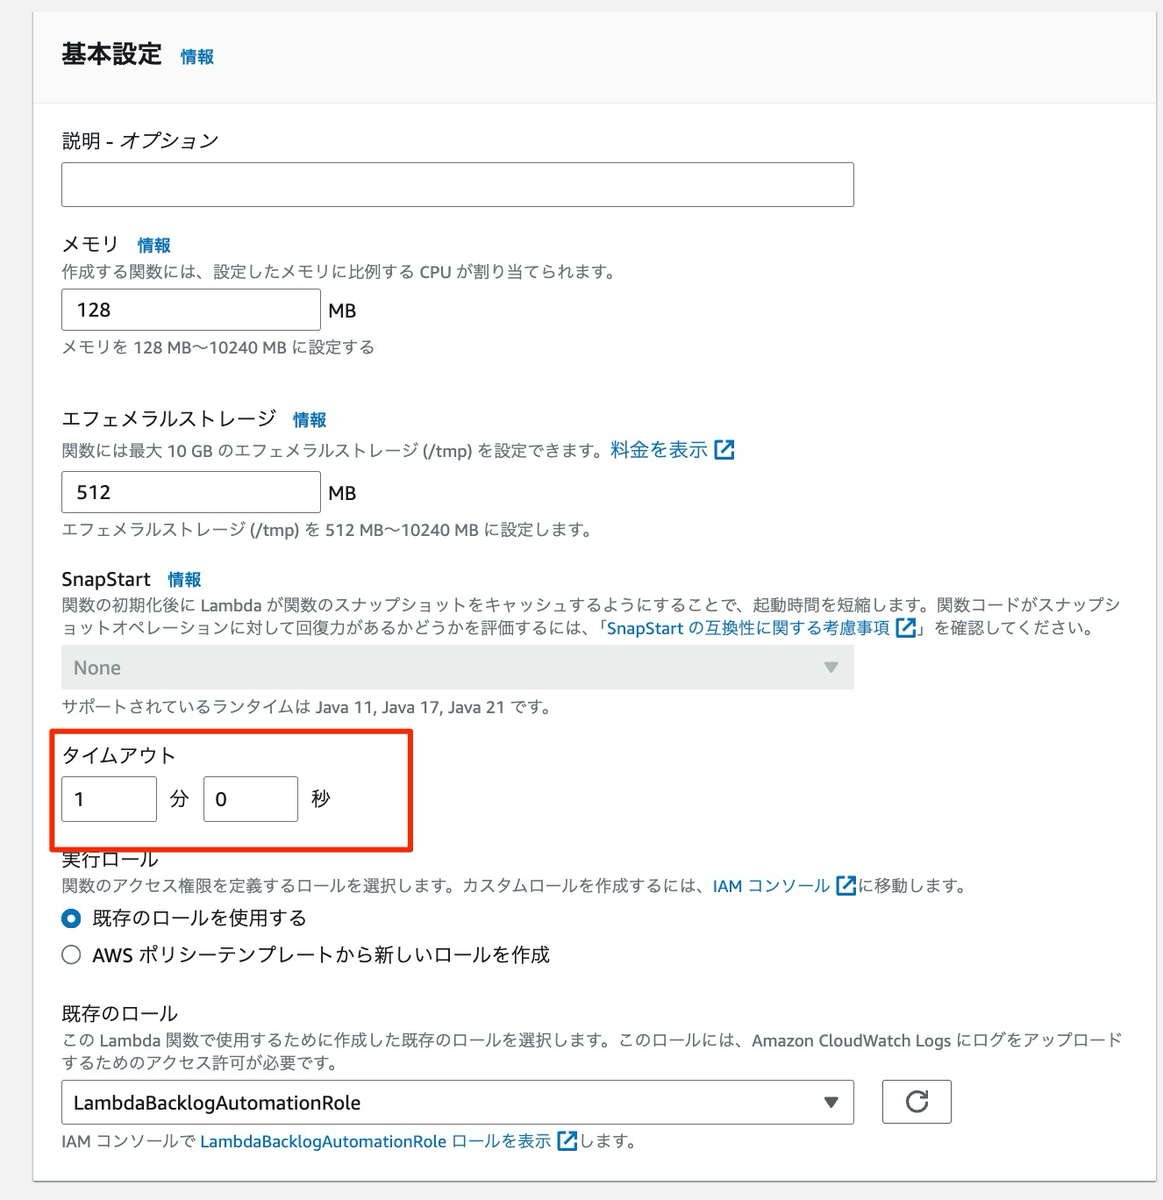Screen dimensions: 1163x1200
Task: Open the 情報 link next to 基本設定
Action: [x=197, y=57]
